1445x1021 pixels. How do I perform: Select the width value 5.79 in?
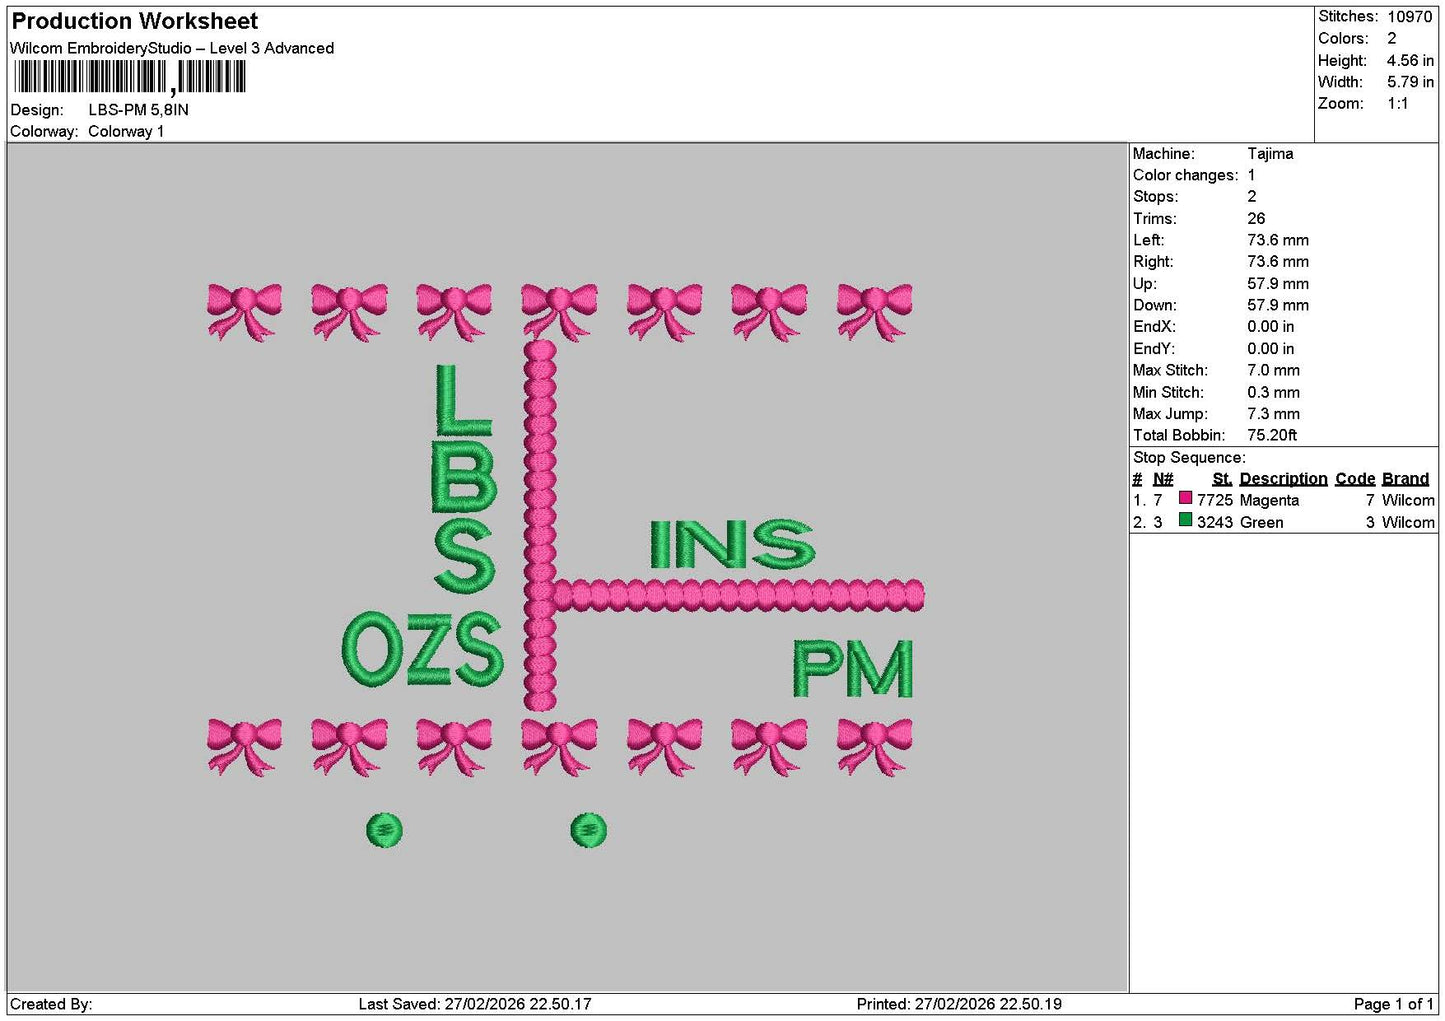click(1410, 82)
